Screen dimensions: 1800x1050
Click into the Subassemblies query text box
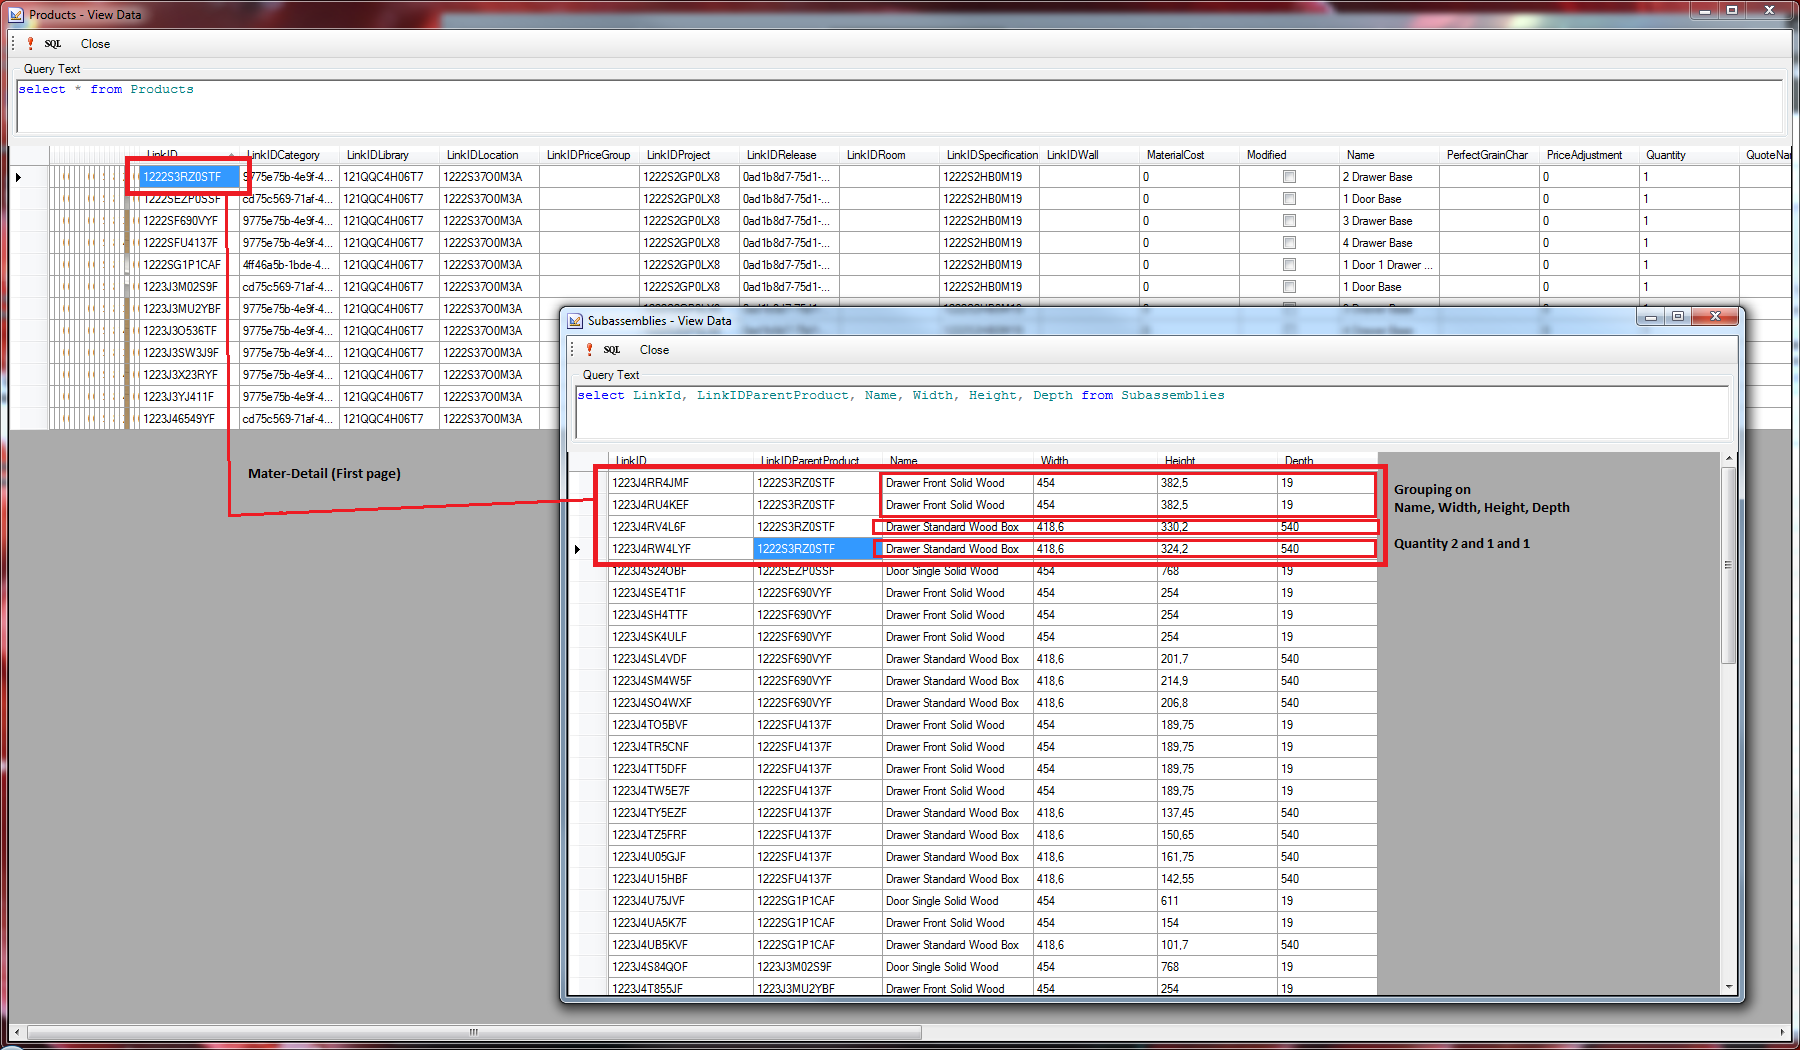[x=1152, y=412]
